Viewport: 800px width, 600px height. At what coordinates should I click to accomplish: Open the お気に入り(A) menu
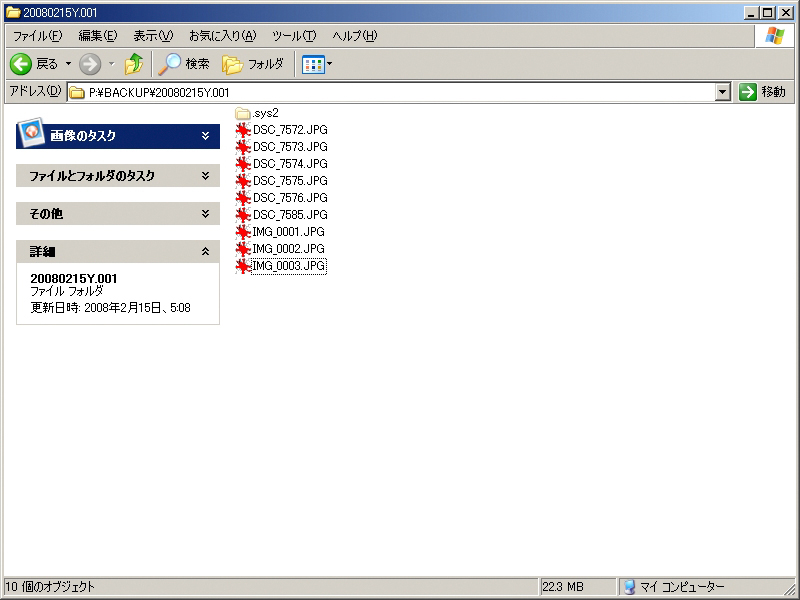[222, 36]
